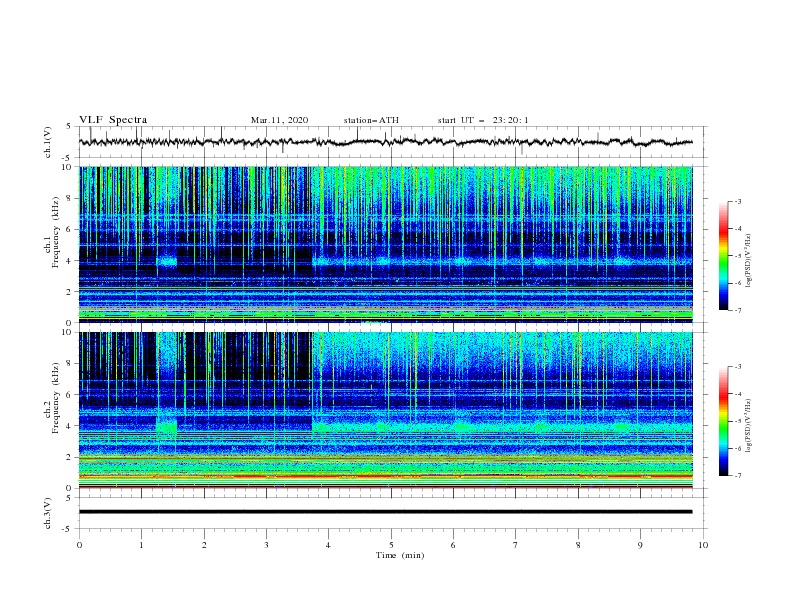This screenshot has width=792, height=612.
Task: Click the "VLF Spectra" title text
Action: (x=113, y=120)
